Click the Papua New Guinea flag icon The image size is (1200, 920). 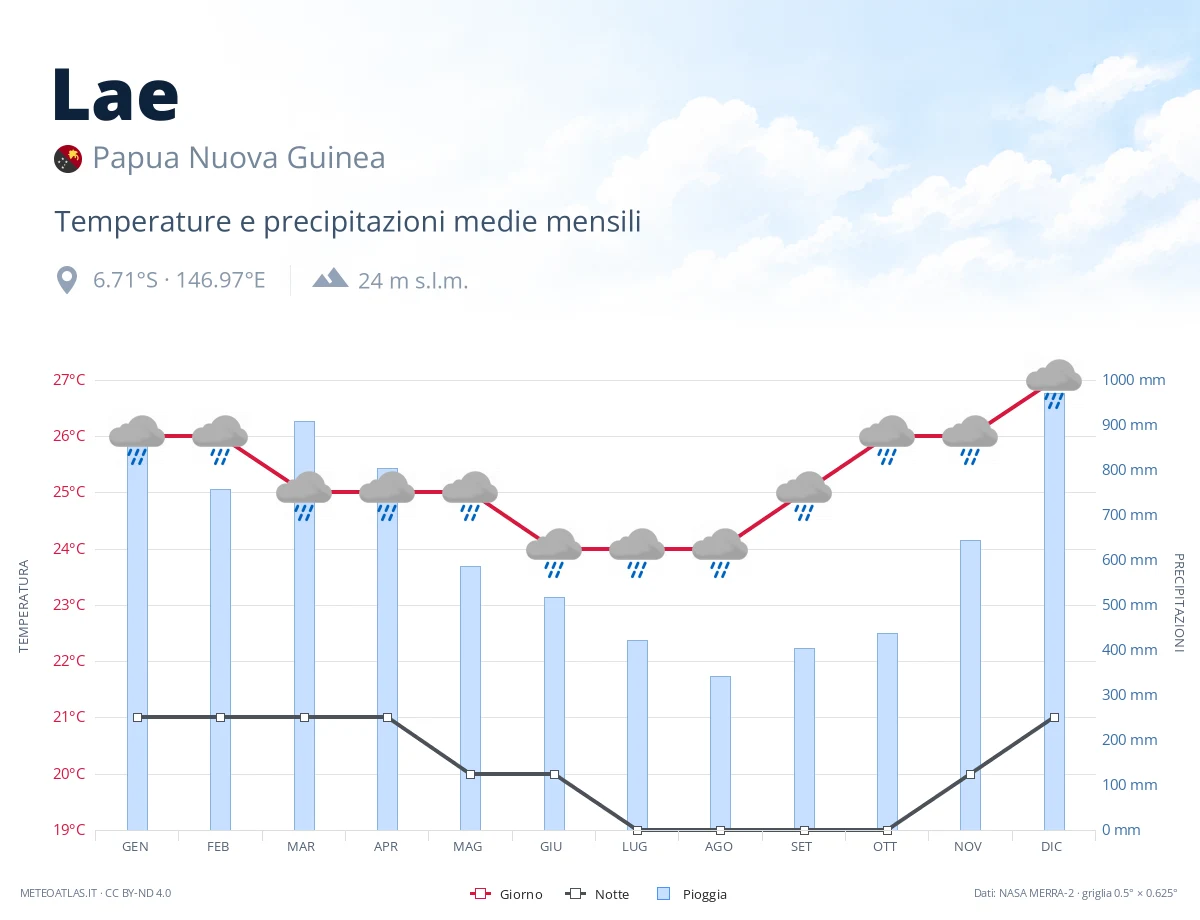coord(68,158)
